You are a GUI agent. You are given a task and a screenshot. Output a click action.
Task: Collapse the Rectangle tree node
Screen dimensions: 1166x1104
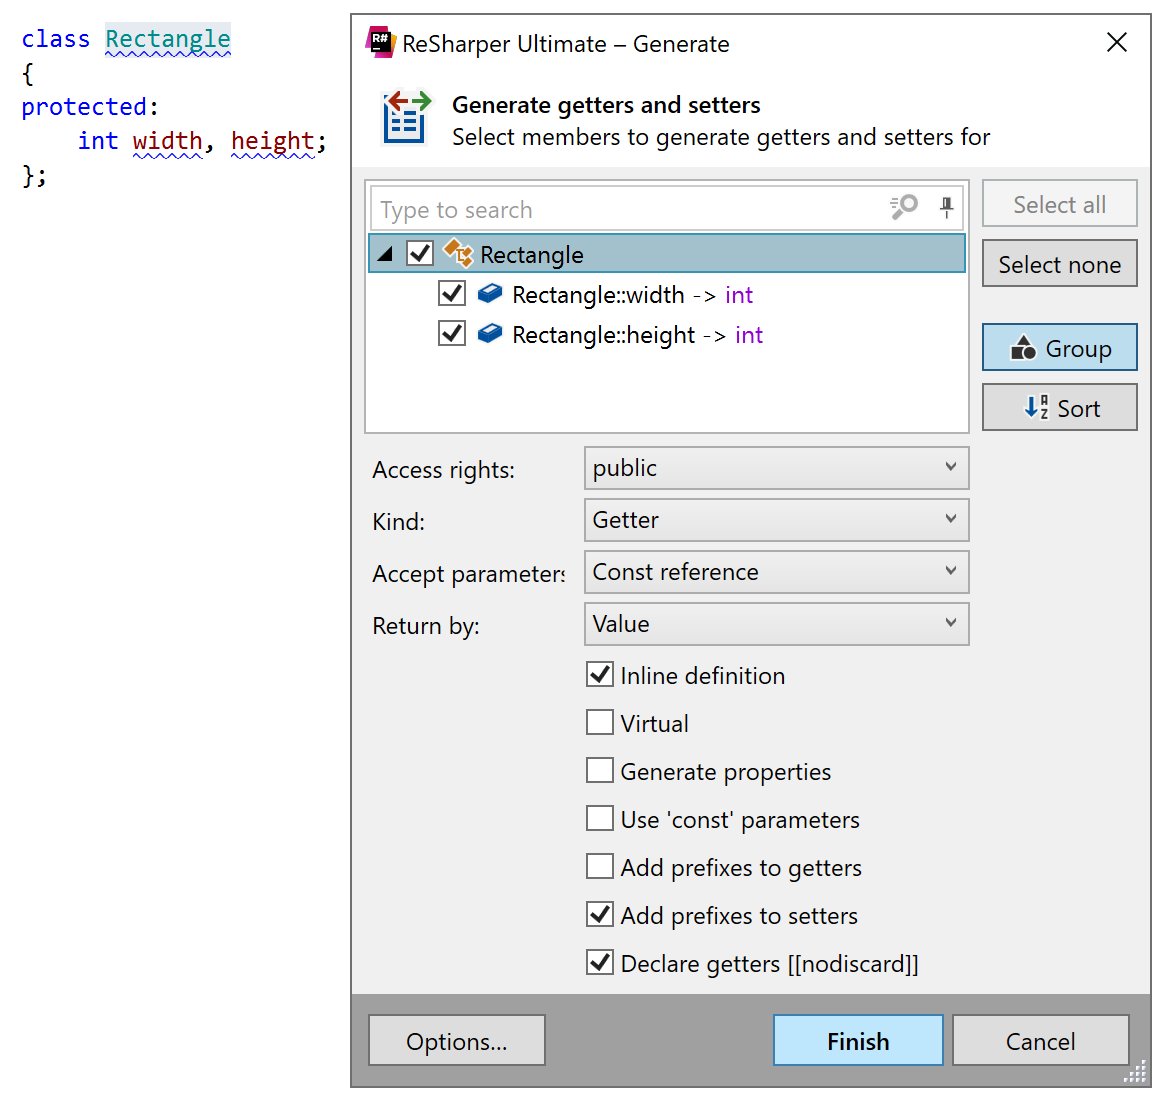tap(384, 253)
